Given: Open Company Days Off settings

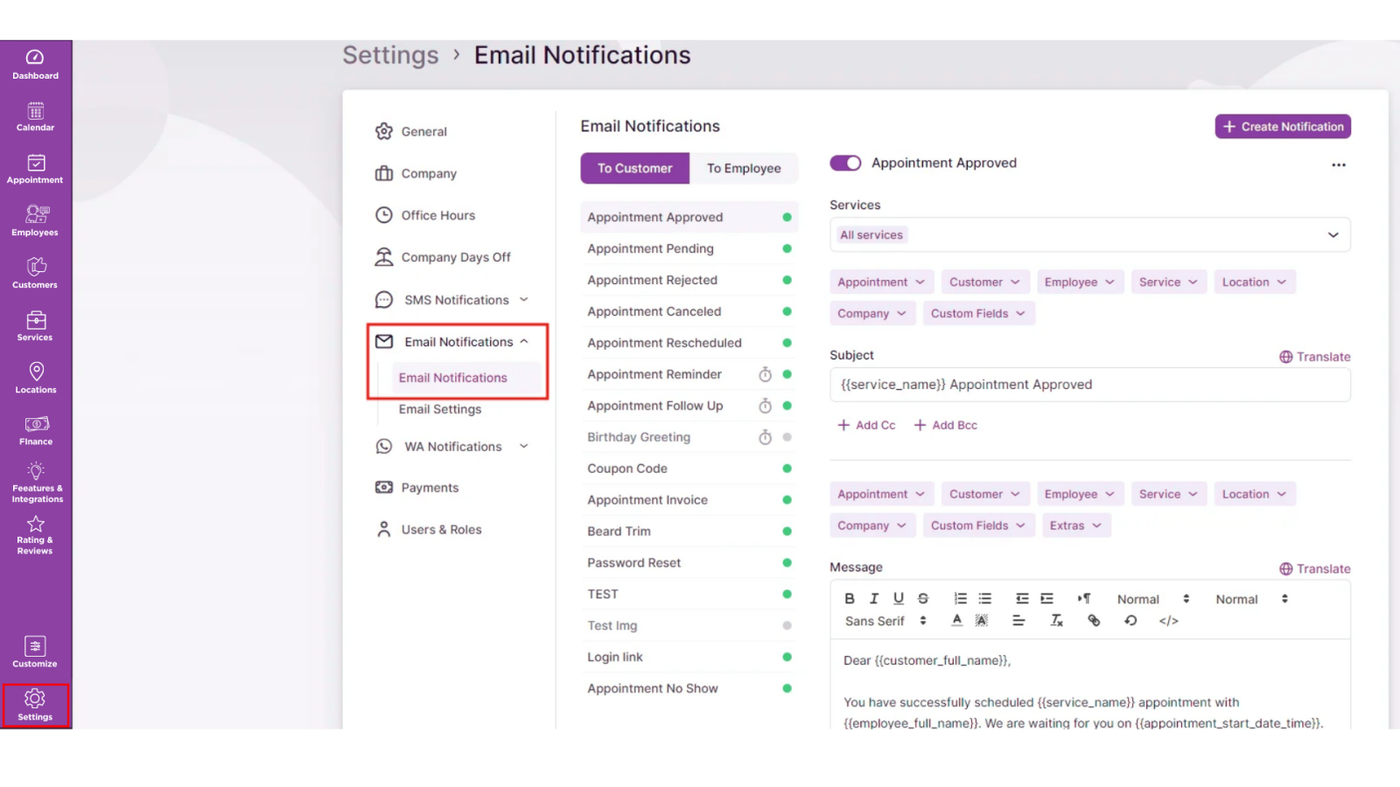Looking at the screenshot, I should [x=443, y=258].
